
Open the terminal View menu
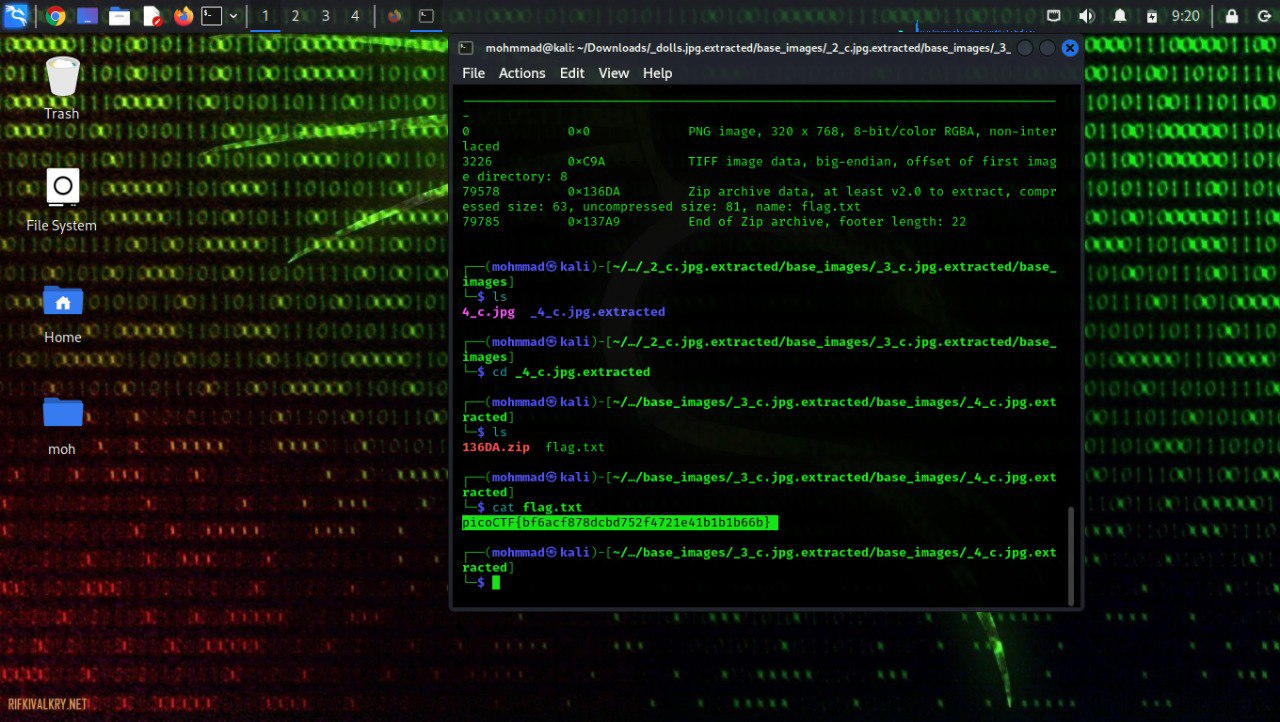point(614,73)
